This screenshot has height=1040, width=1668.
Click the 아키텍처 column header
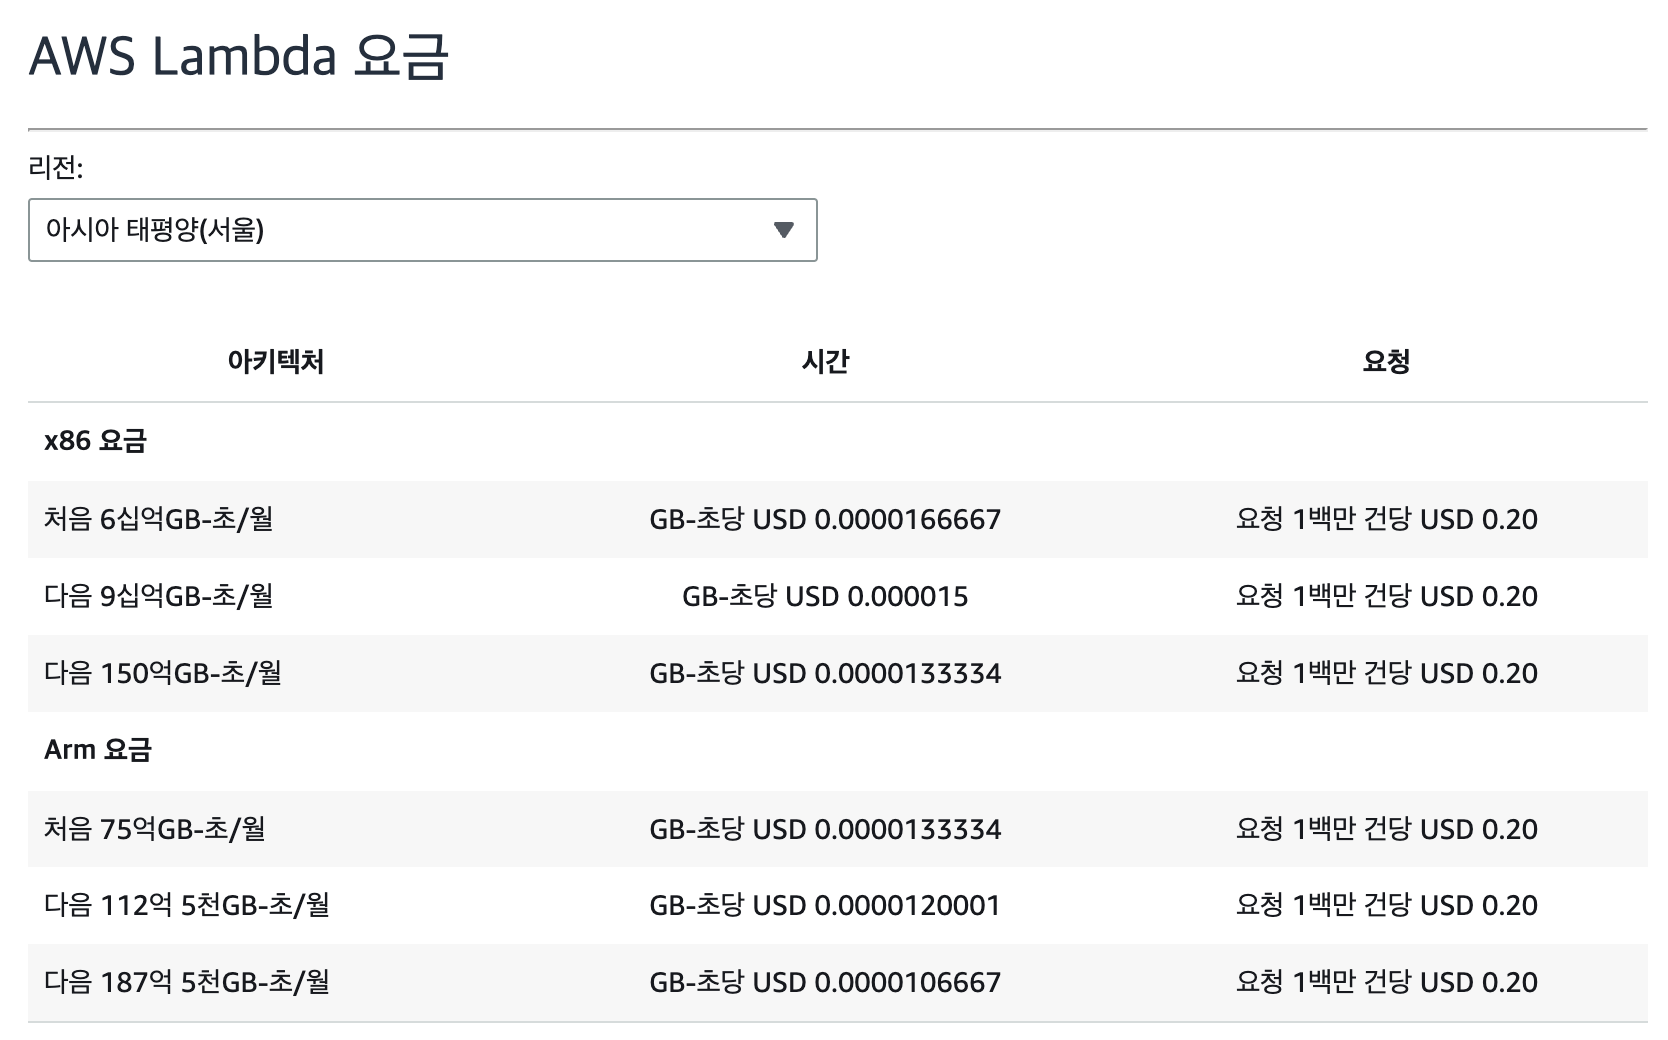tap(276, 361)
